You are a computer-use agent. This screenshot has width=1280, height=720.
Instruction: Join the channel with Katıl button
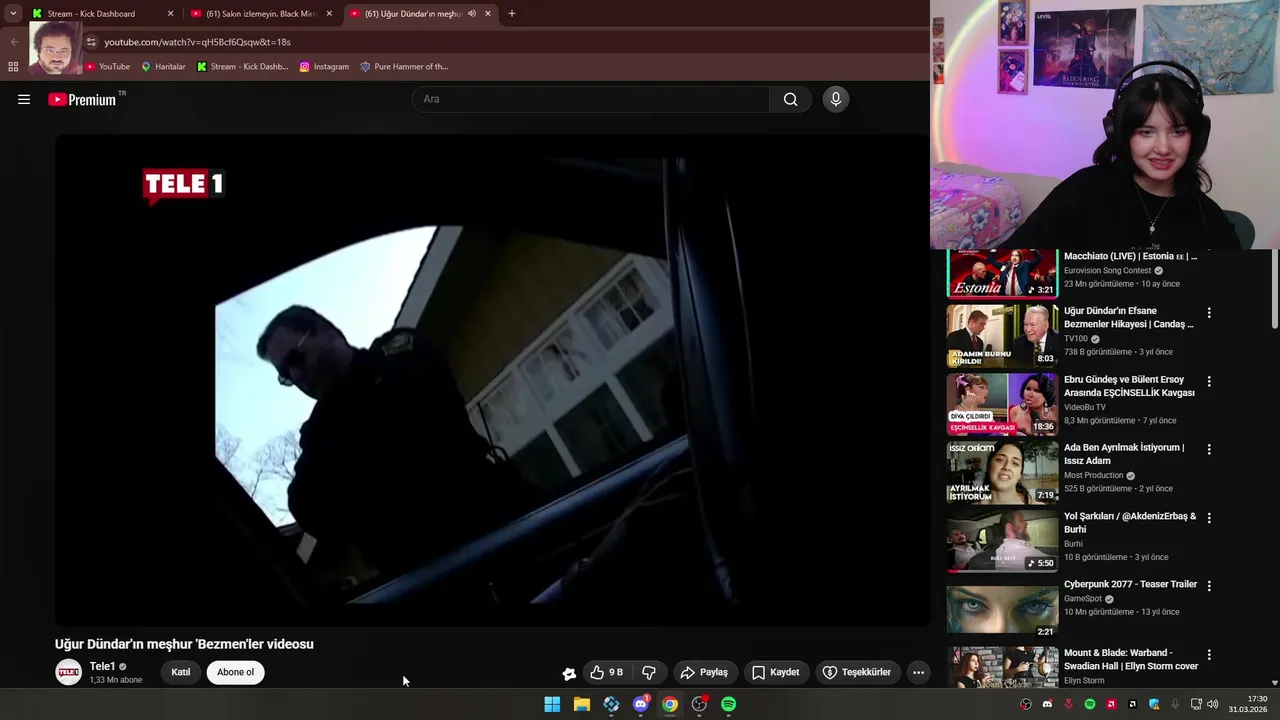[x=181, y=672]
